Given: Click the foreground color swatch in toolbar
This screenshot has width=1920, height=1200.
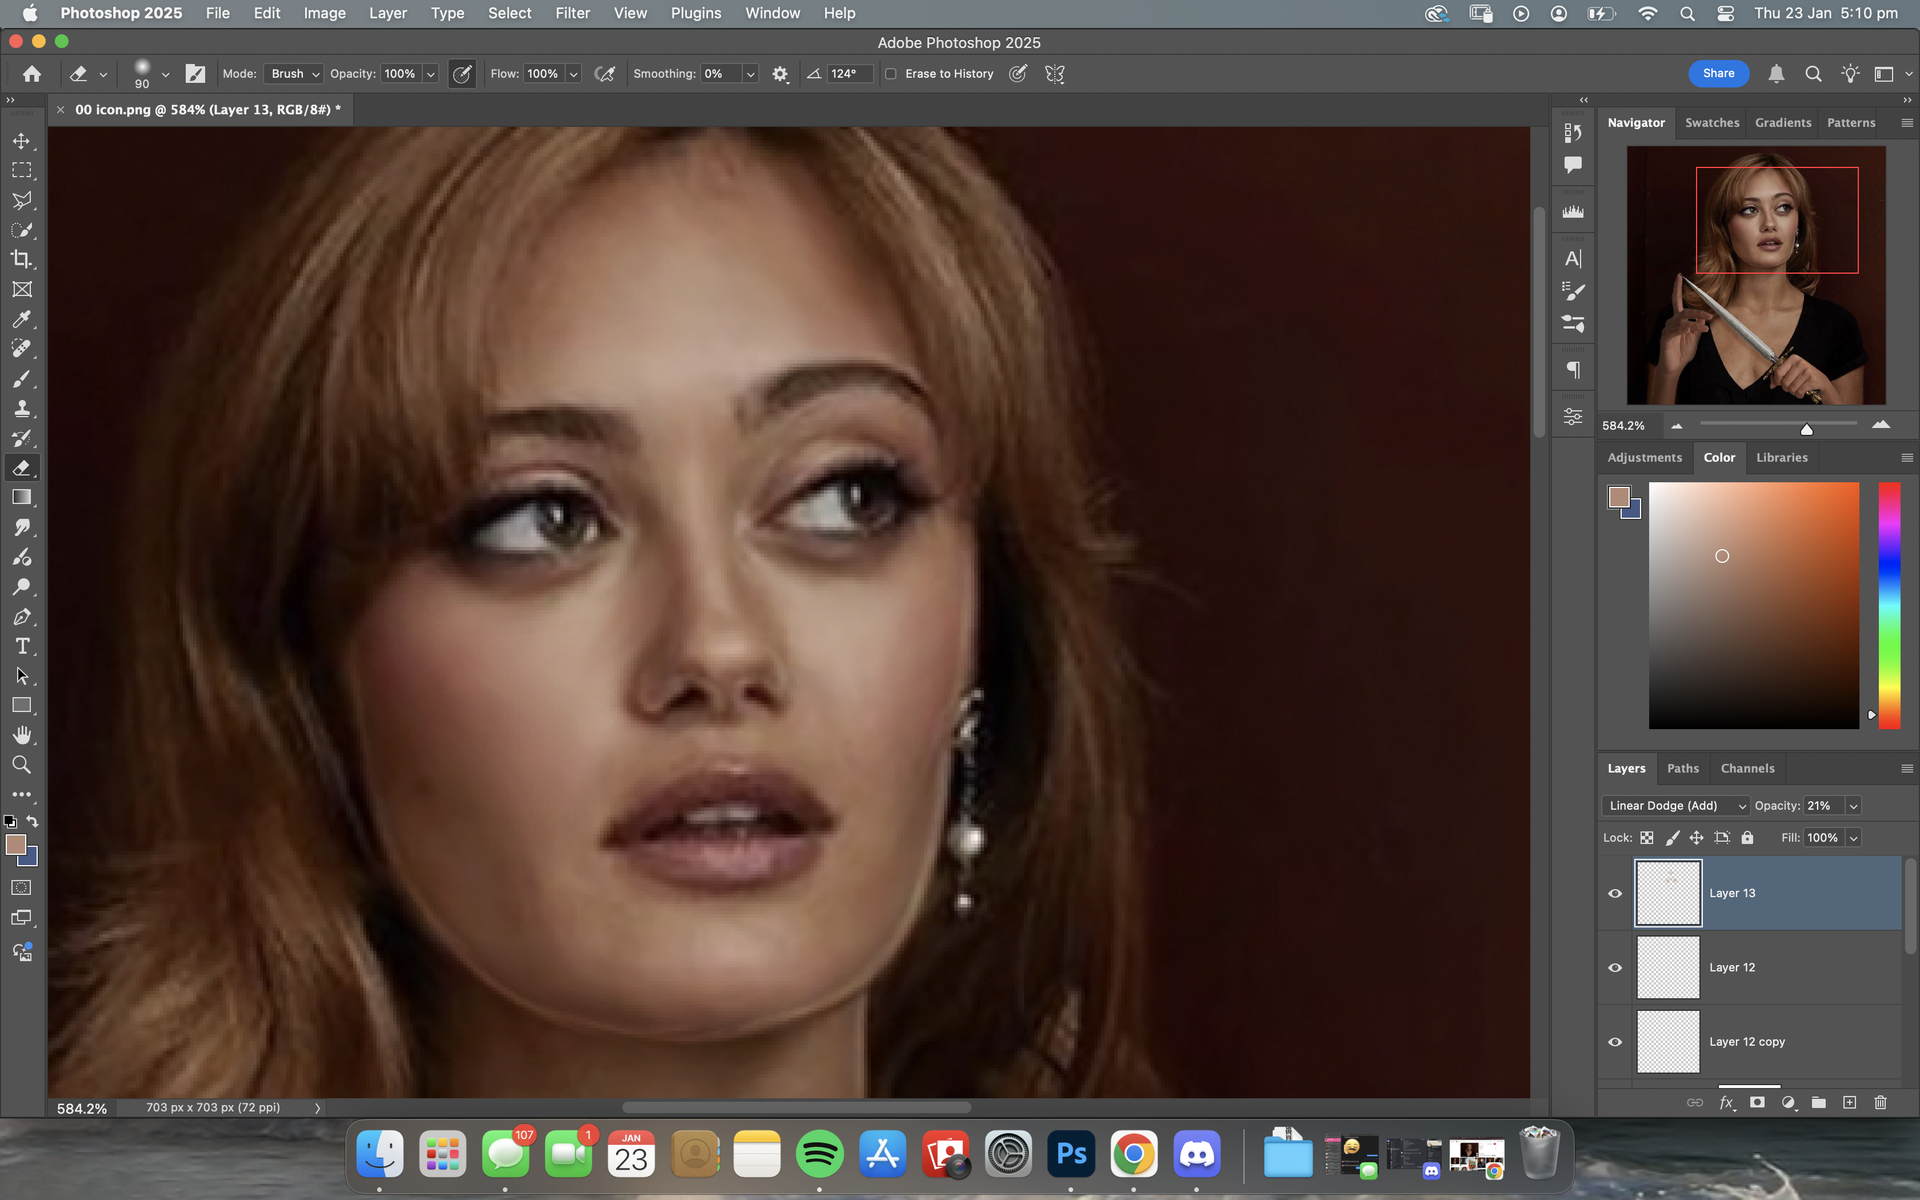Looking at the screenshot, I should 16,845.
